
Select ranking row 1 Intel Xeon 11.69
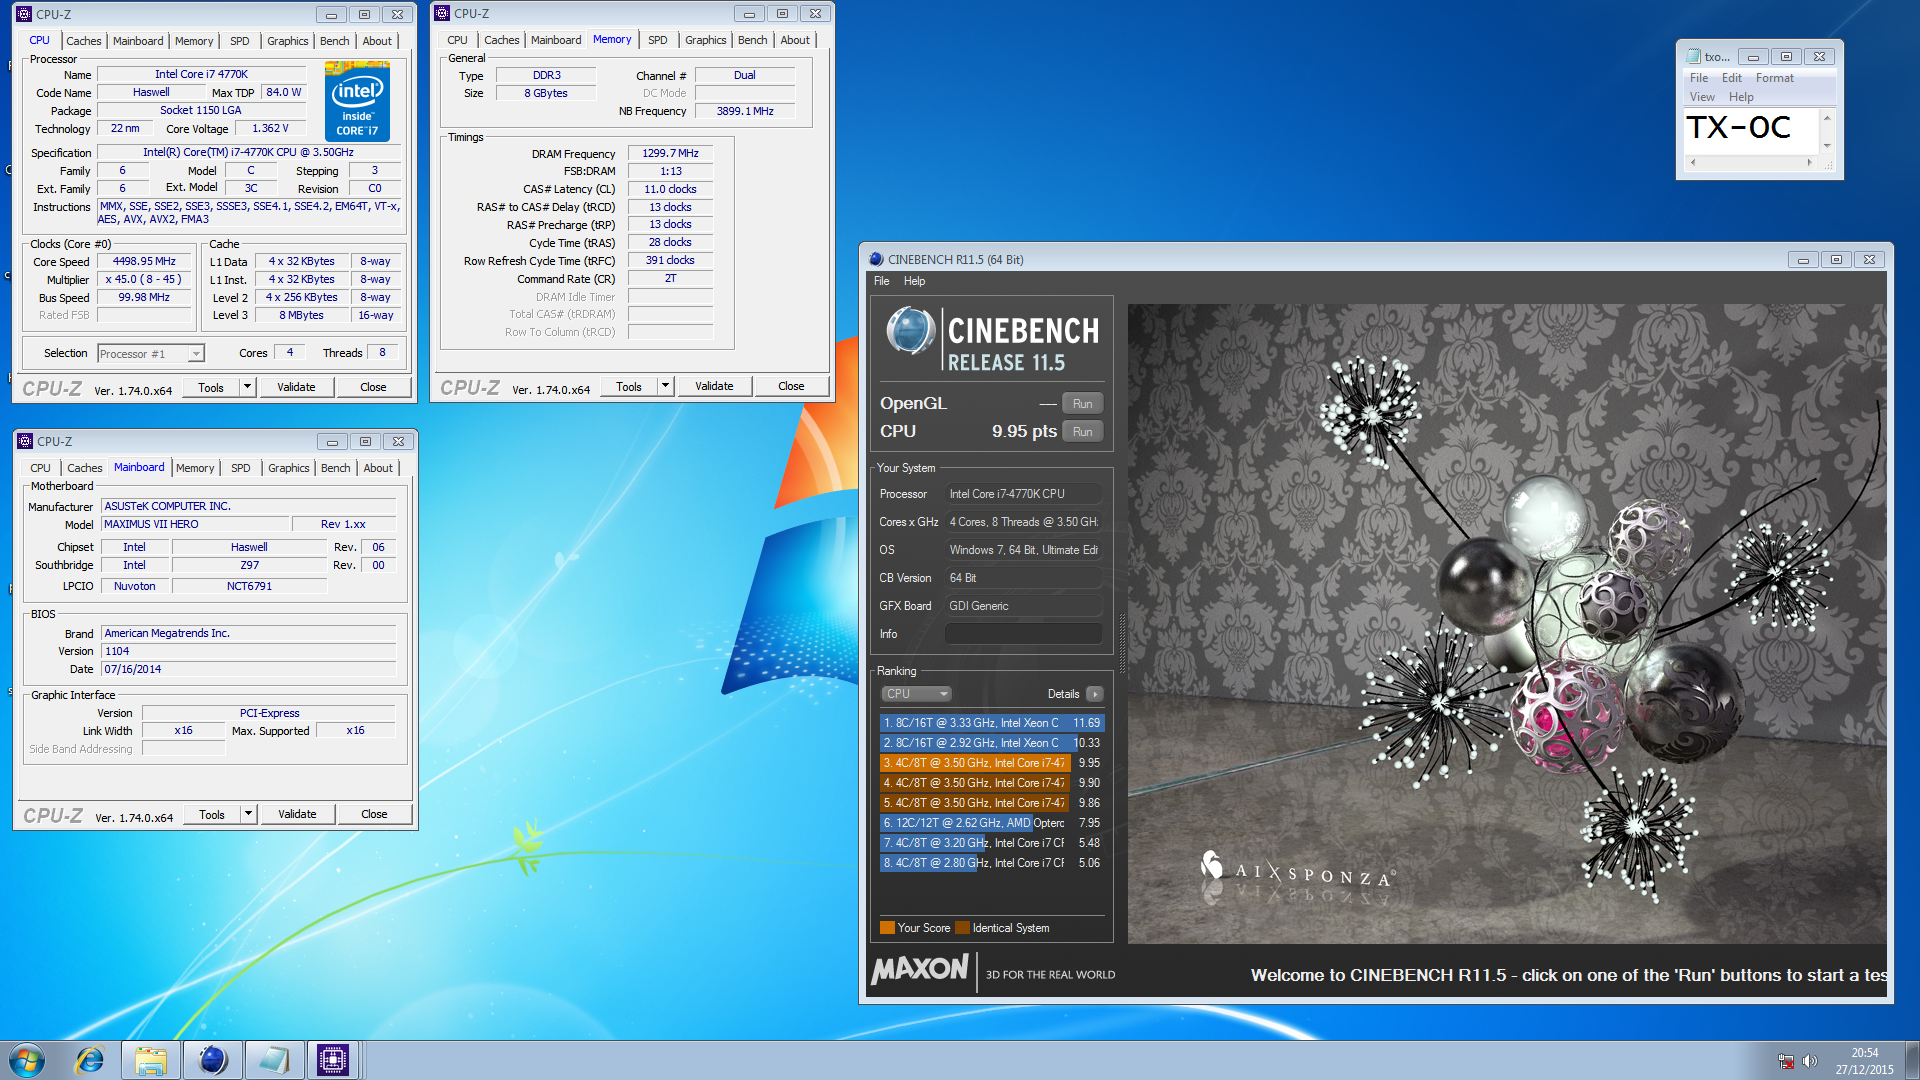click(992, 723)
